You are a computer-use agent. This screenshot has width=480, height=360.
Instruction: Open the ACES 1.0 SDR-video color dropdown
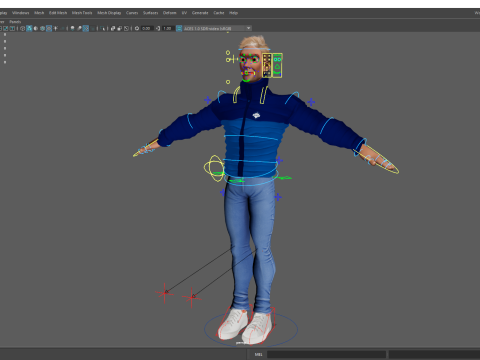[x=217, y=28]
